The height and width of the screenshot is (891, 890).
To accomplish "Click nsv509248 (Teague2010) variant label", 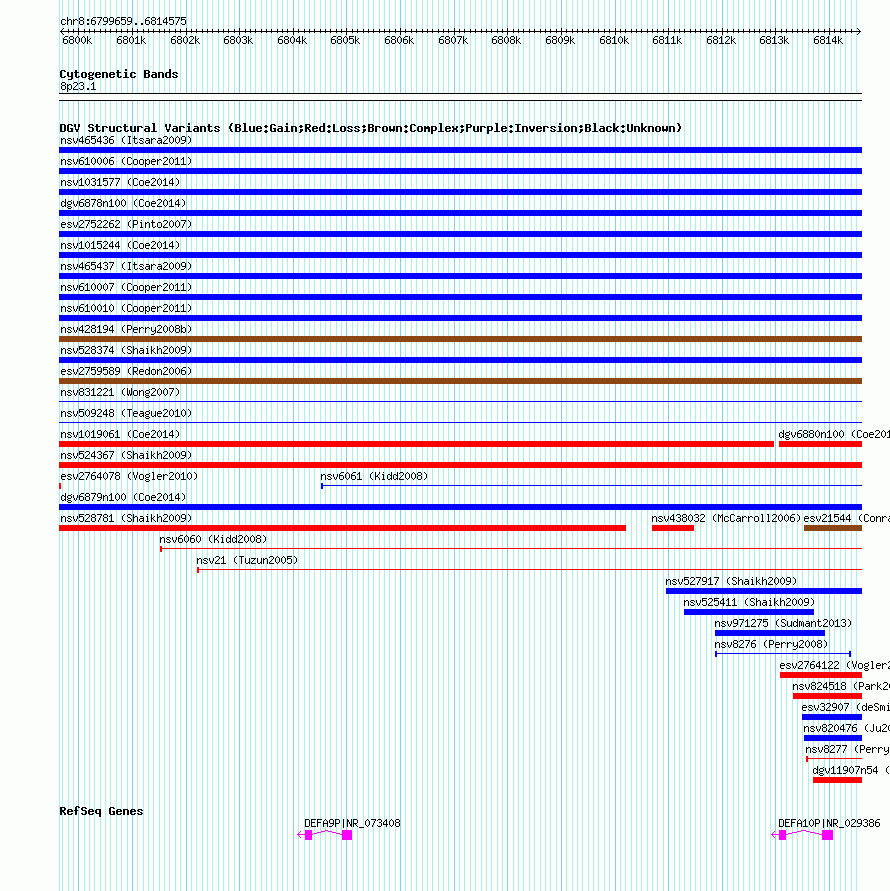I will tap(126, 414).
